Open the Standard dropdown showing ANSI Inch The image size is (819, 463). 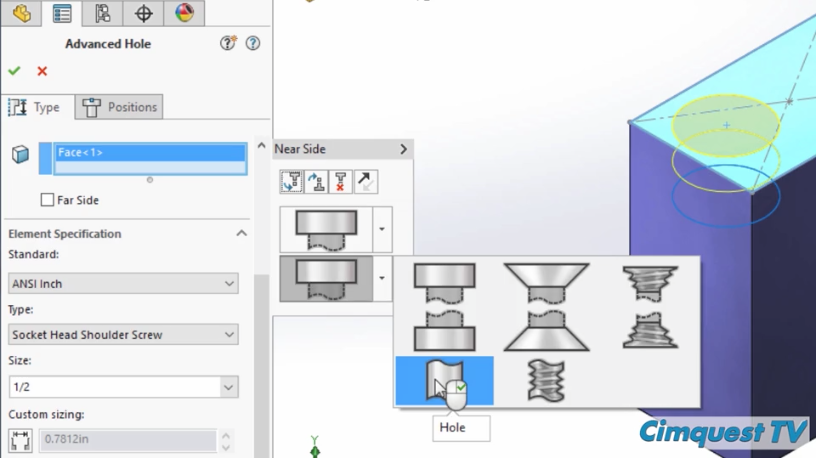pos(123,284)
